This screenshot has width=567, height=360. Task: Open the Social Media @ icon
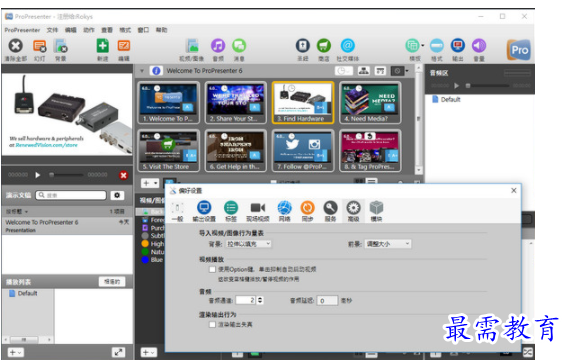(348, 46)
